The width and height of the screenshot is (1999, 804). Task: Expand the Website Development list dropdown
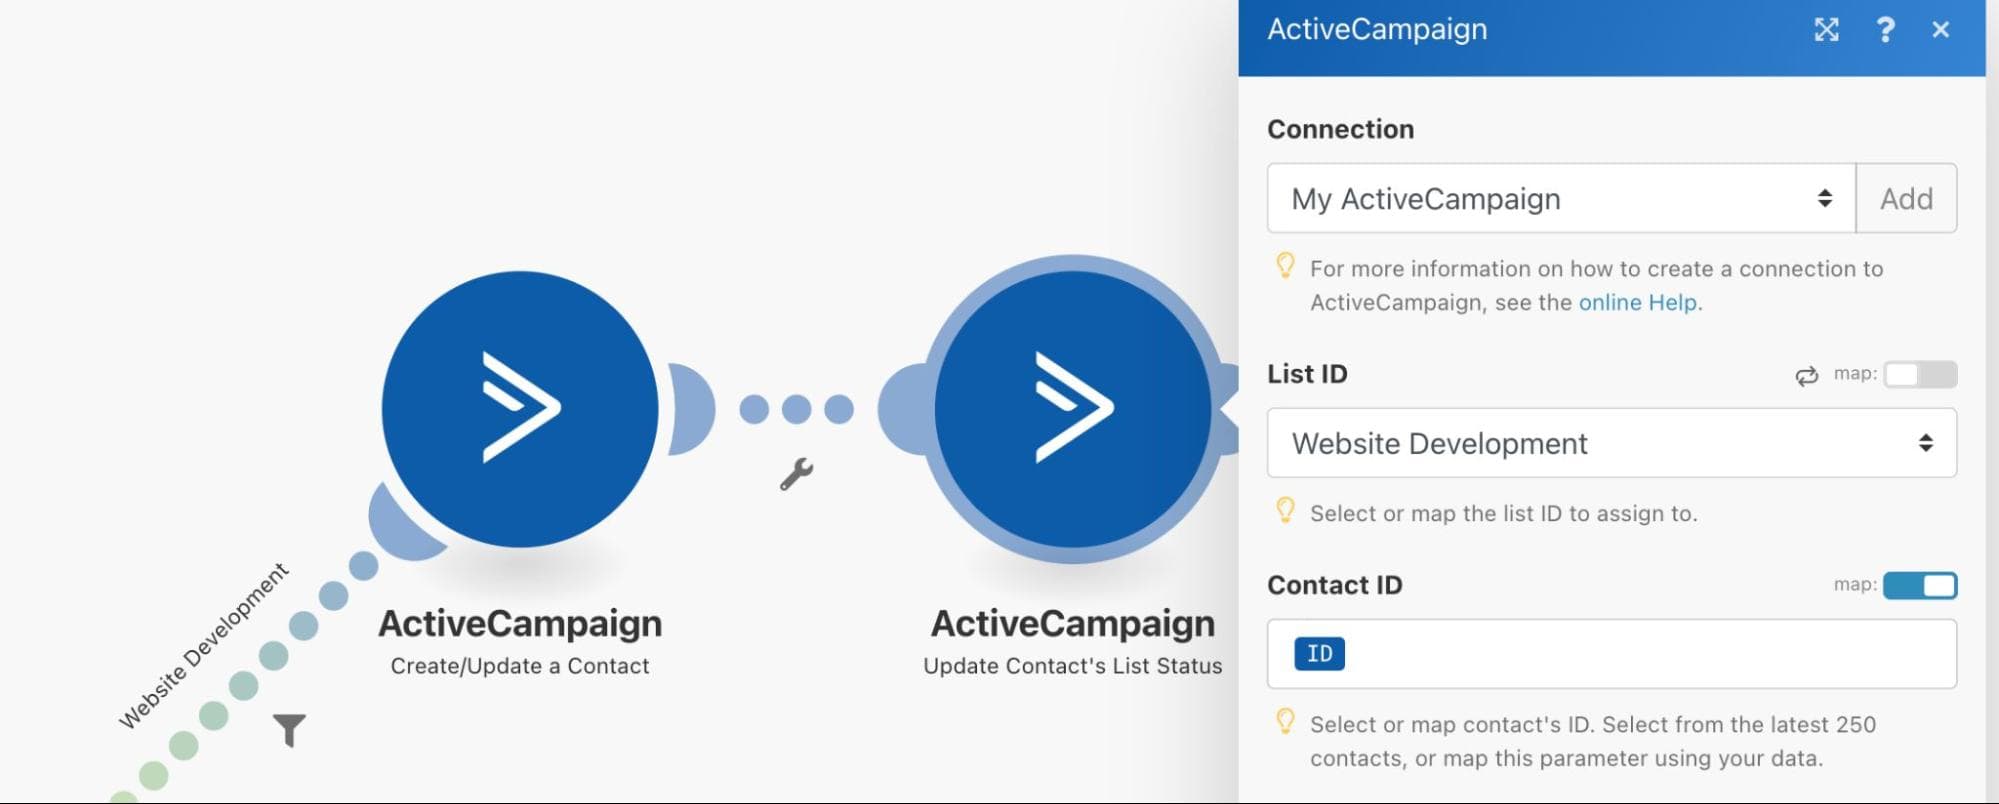coord(1610,443)
